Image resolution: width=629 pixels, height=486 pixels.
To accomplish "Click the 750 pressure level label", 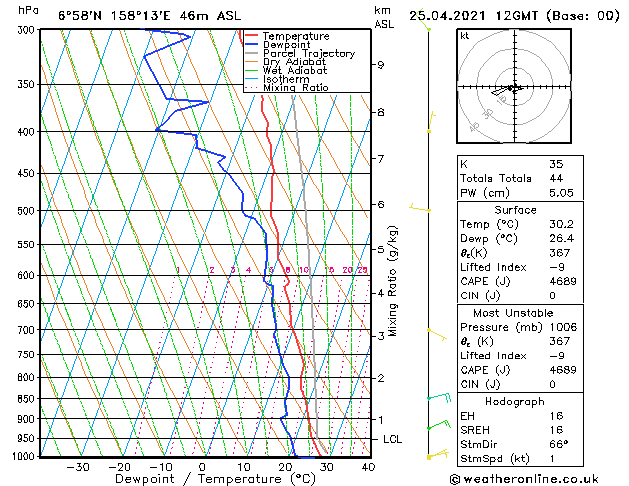I will click(28, 355).
